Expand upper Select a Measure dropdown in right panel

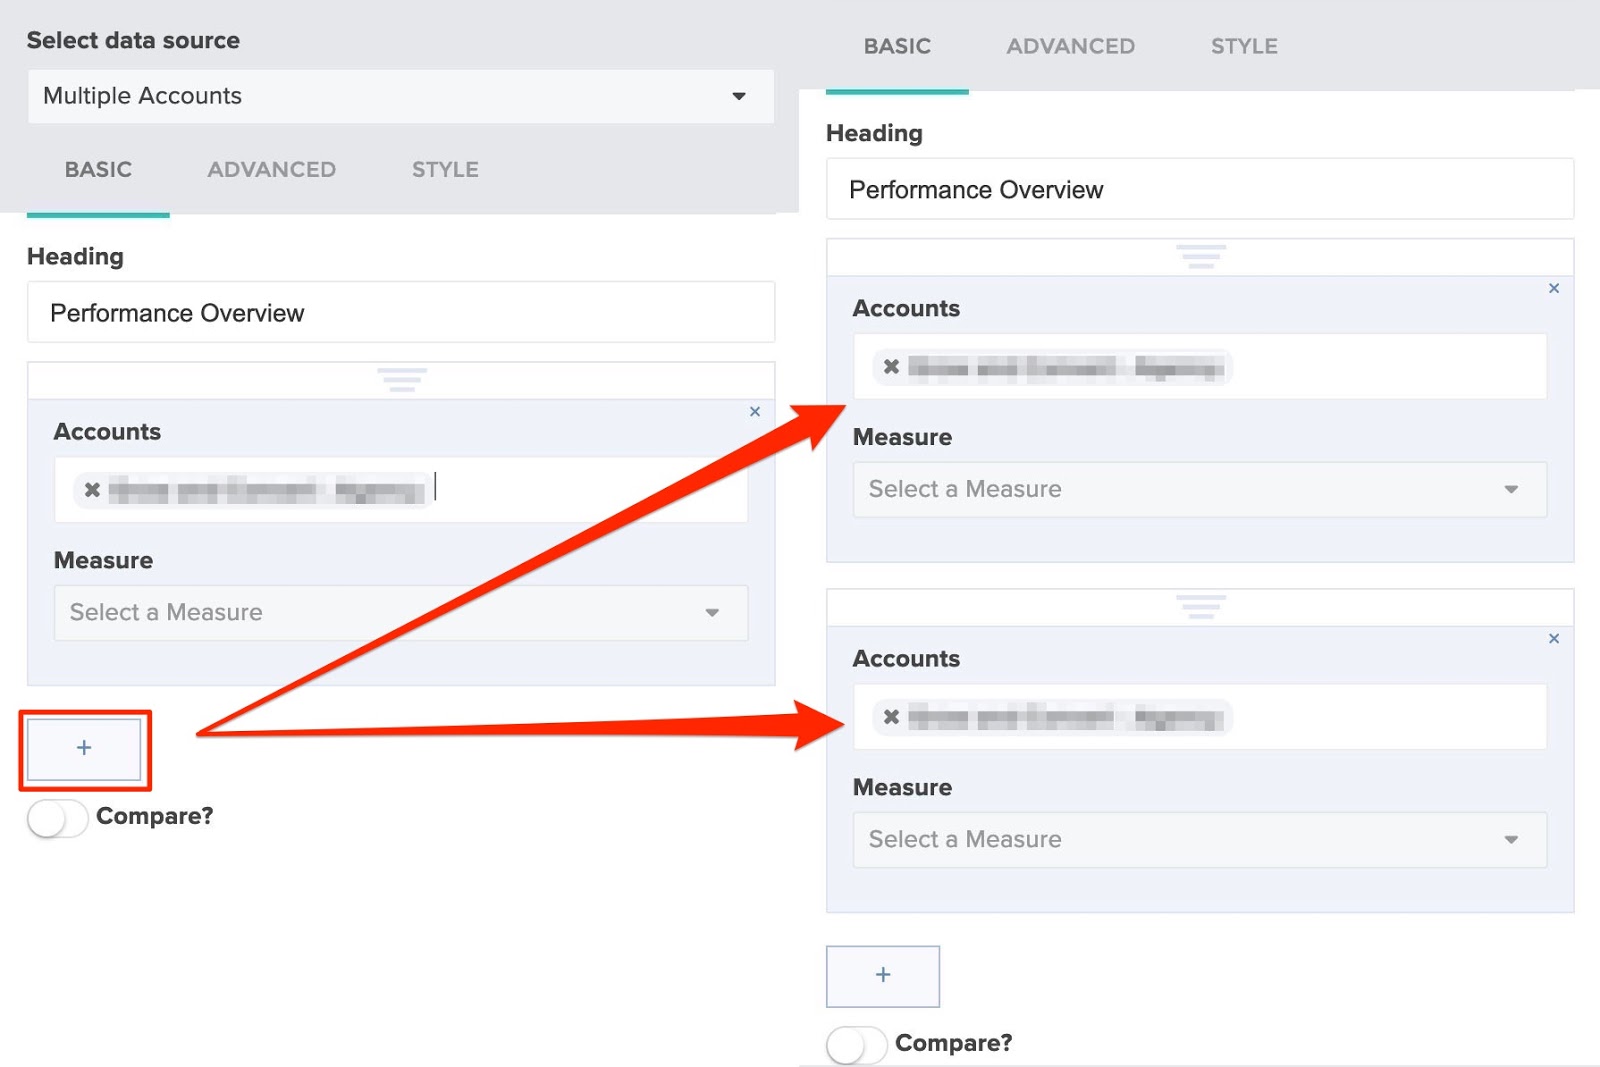(1199, 490)
